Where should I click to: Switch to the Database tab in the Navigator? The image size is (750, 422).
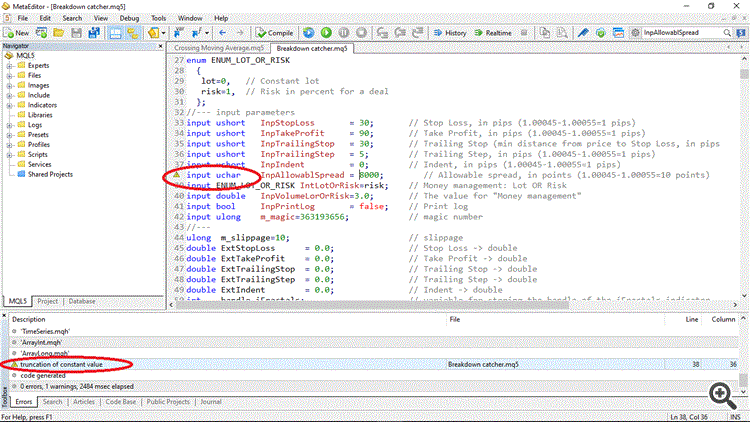pos(82,301)
